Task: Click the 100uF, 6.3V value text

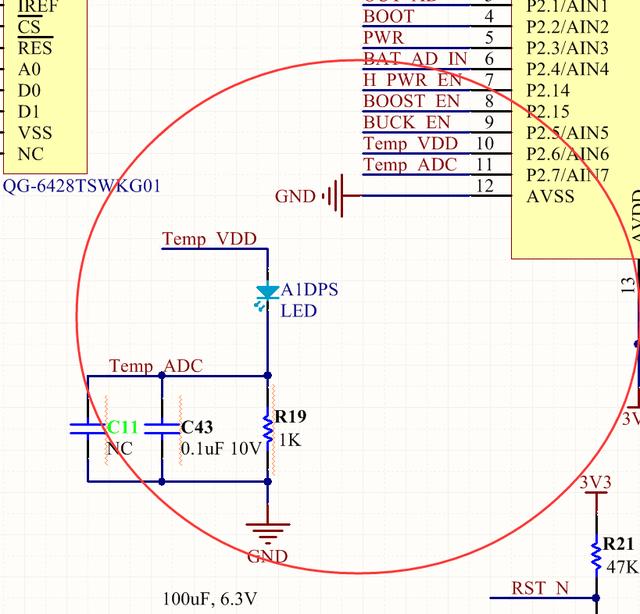Action: point(210,599)
